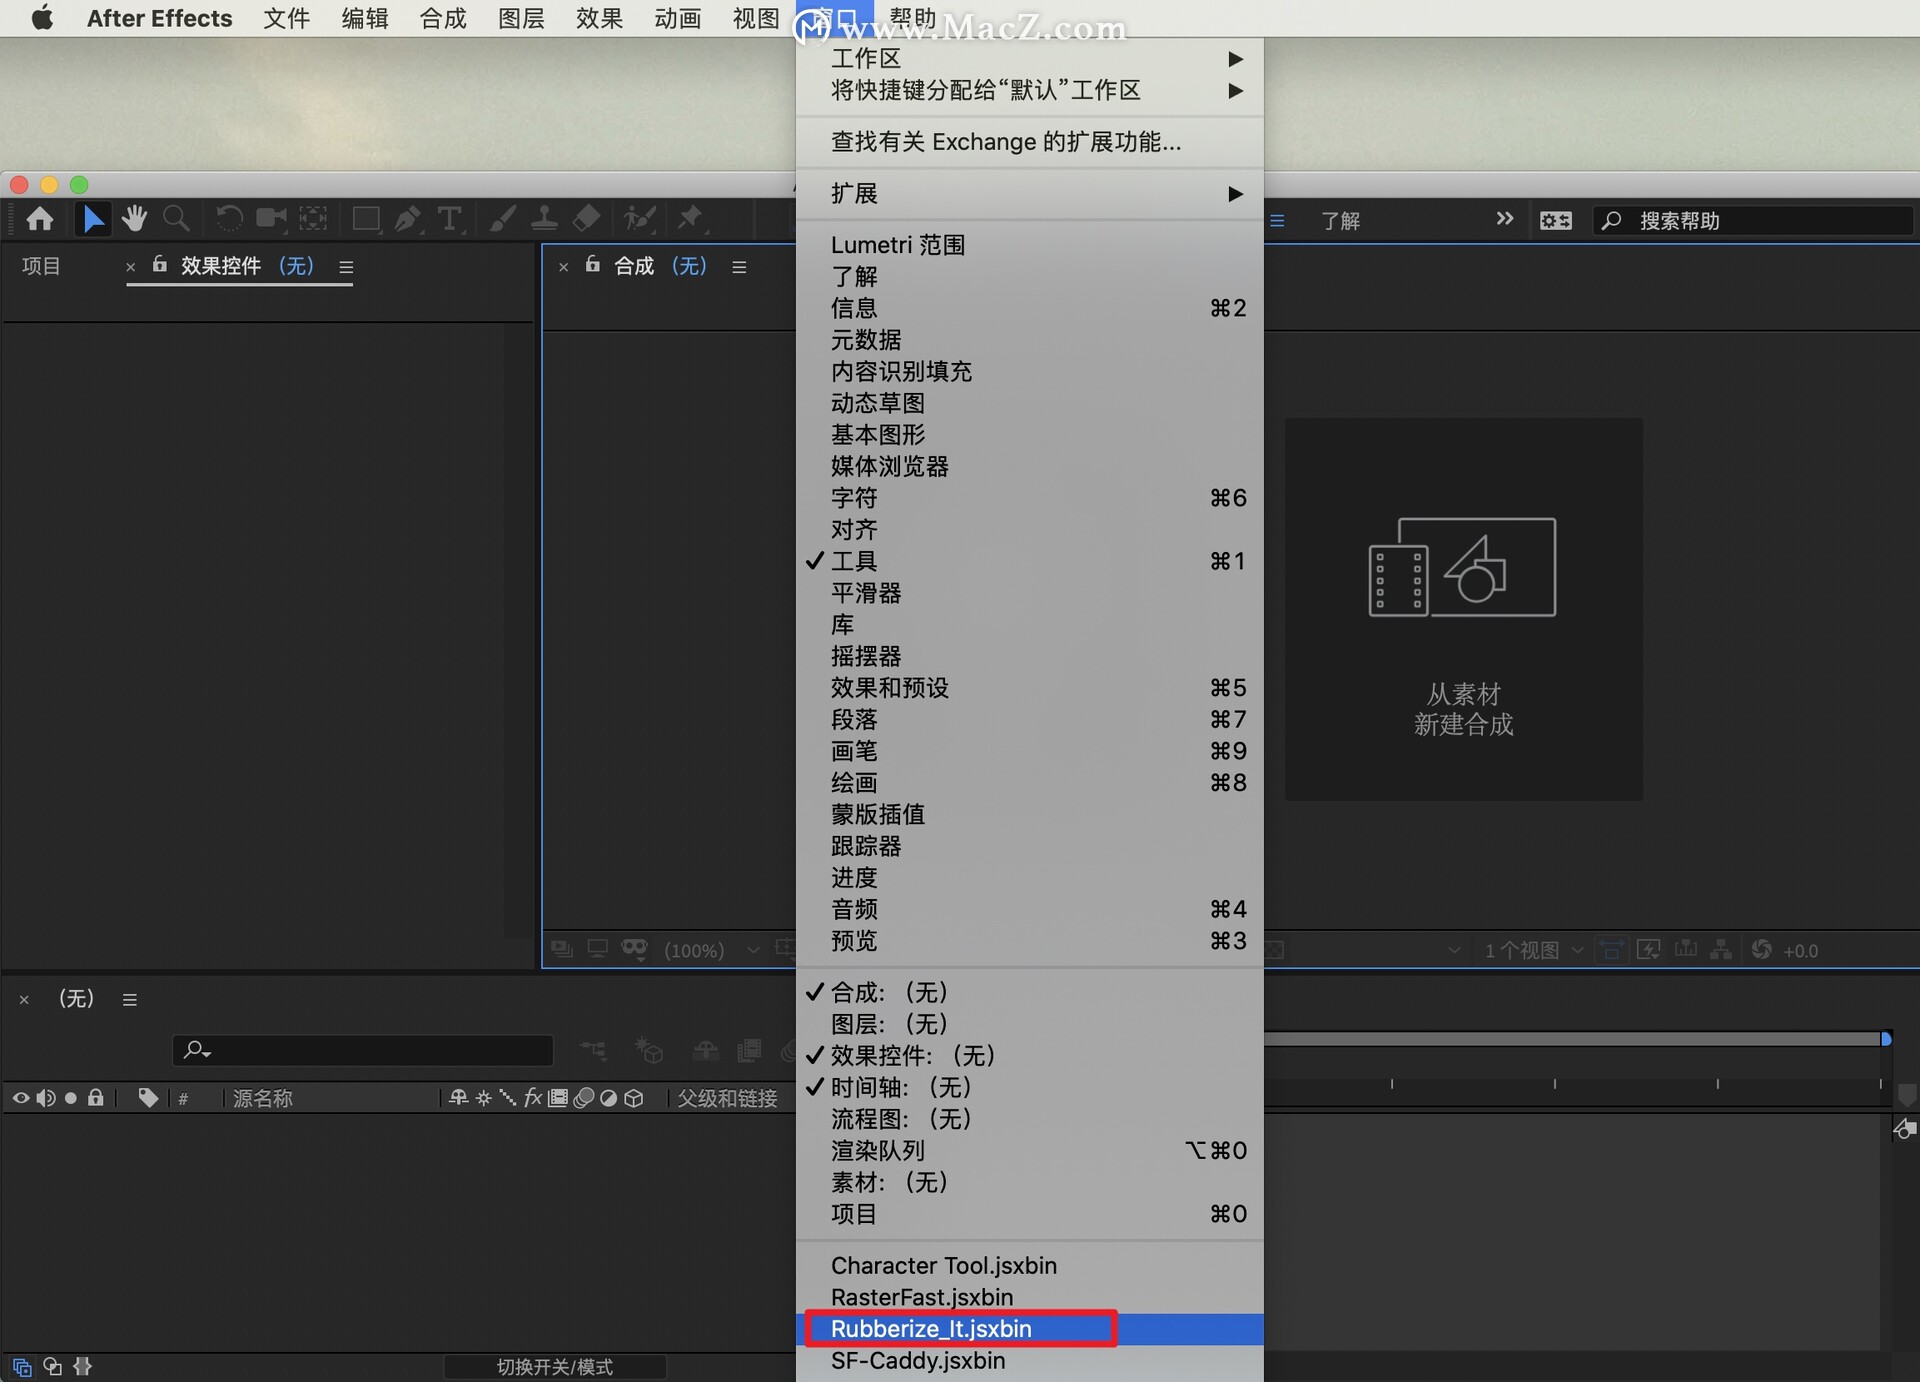Viewport: 1920px width, 1382px height.
Task: Show more workspaces via double chevron
Action: point(1504,219)
